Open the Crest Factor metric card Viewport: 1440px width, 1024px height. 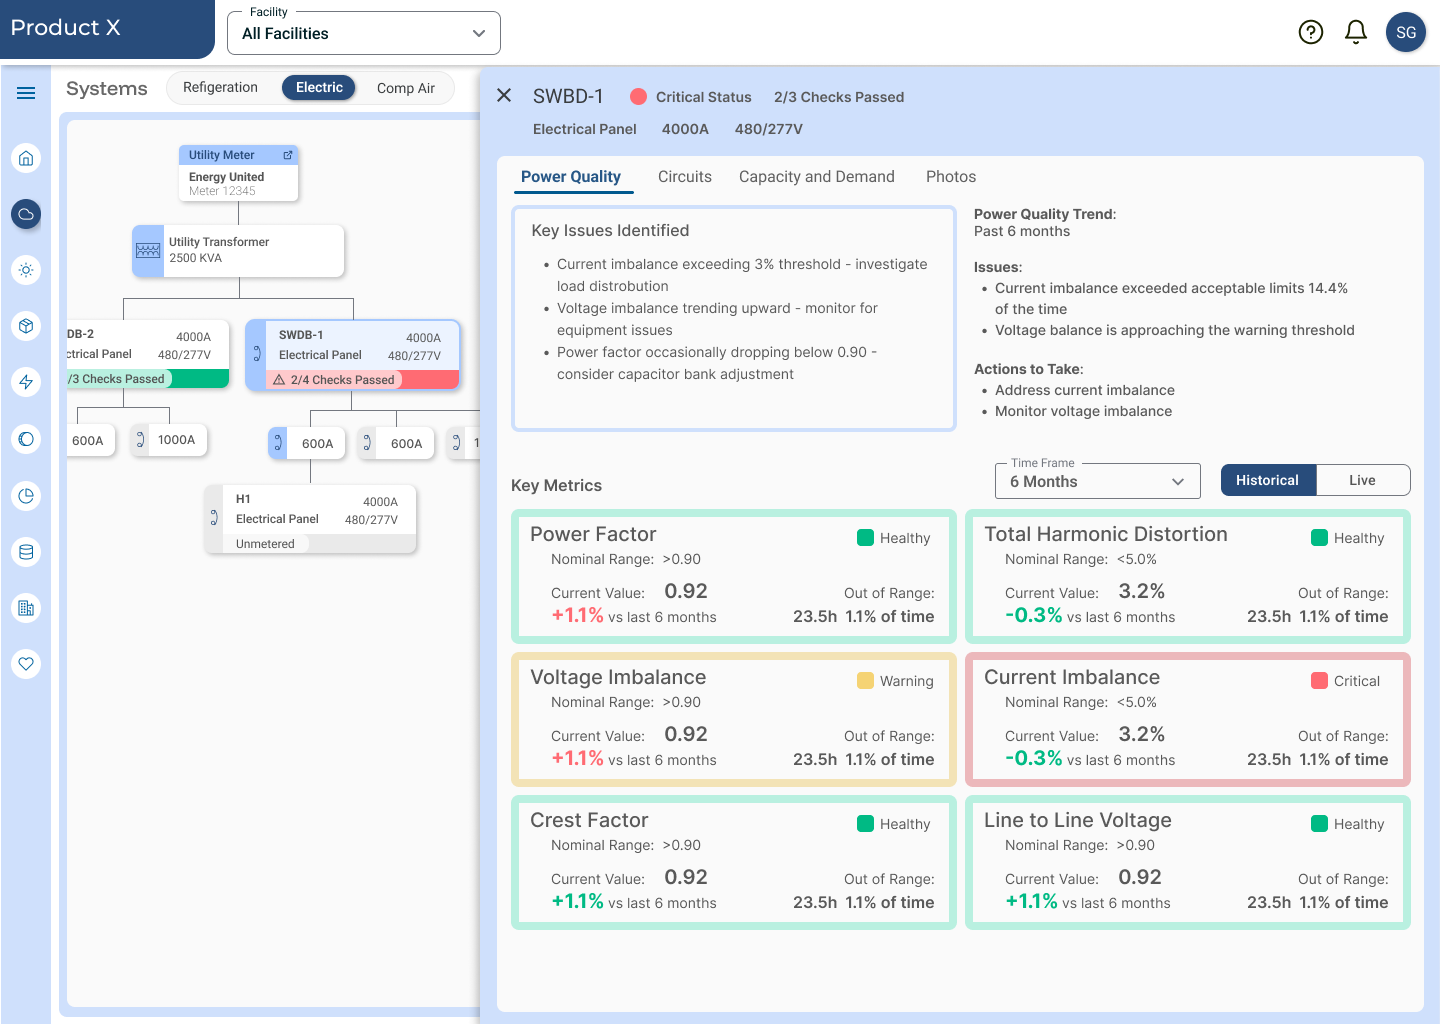(733, 863)
